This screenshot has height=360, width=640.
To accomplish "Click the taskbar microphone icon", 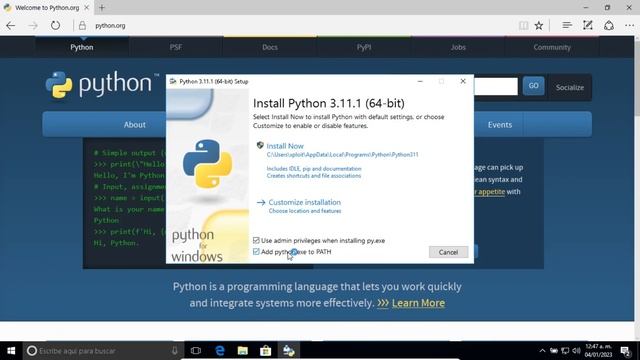I will [x=175, y=351].
